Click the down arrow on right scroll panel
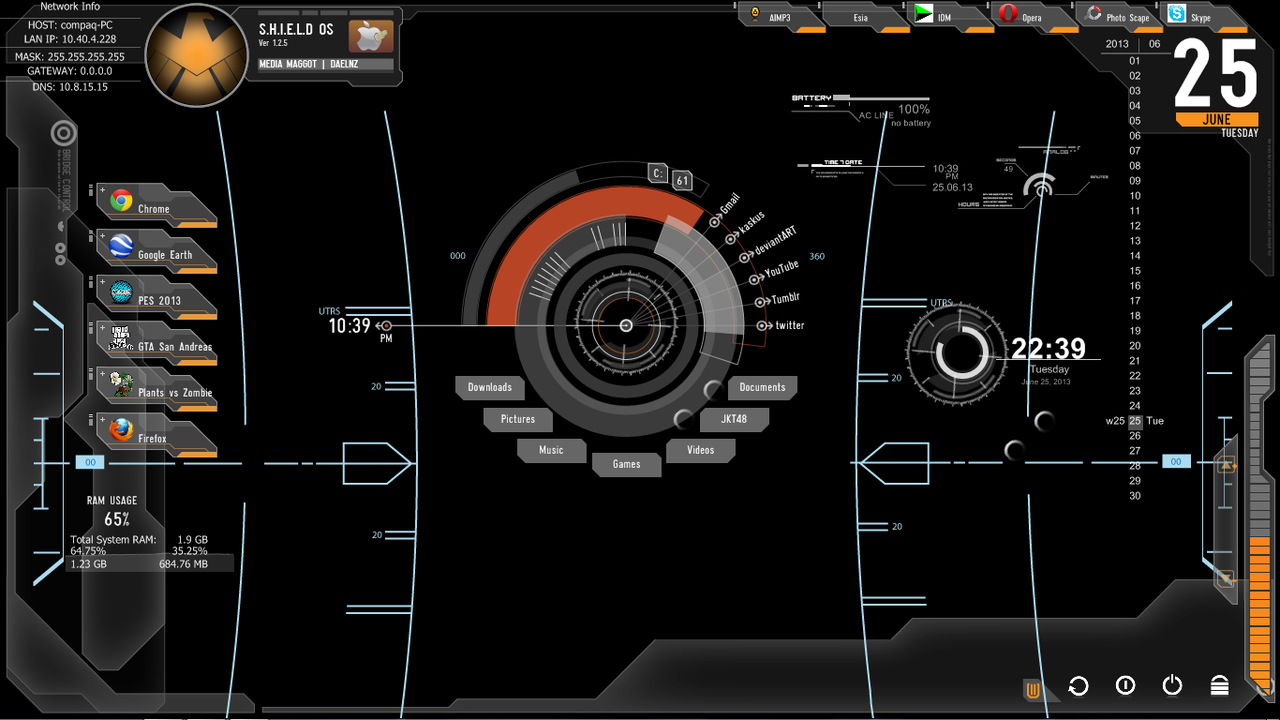The width and height of the screenshot is (1280, 720). click(x=1226, y=579)
